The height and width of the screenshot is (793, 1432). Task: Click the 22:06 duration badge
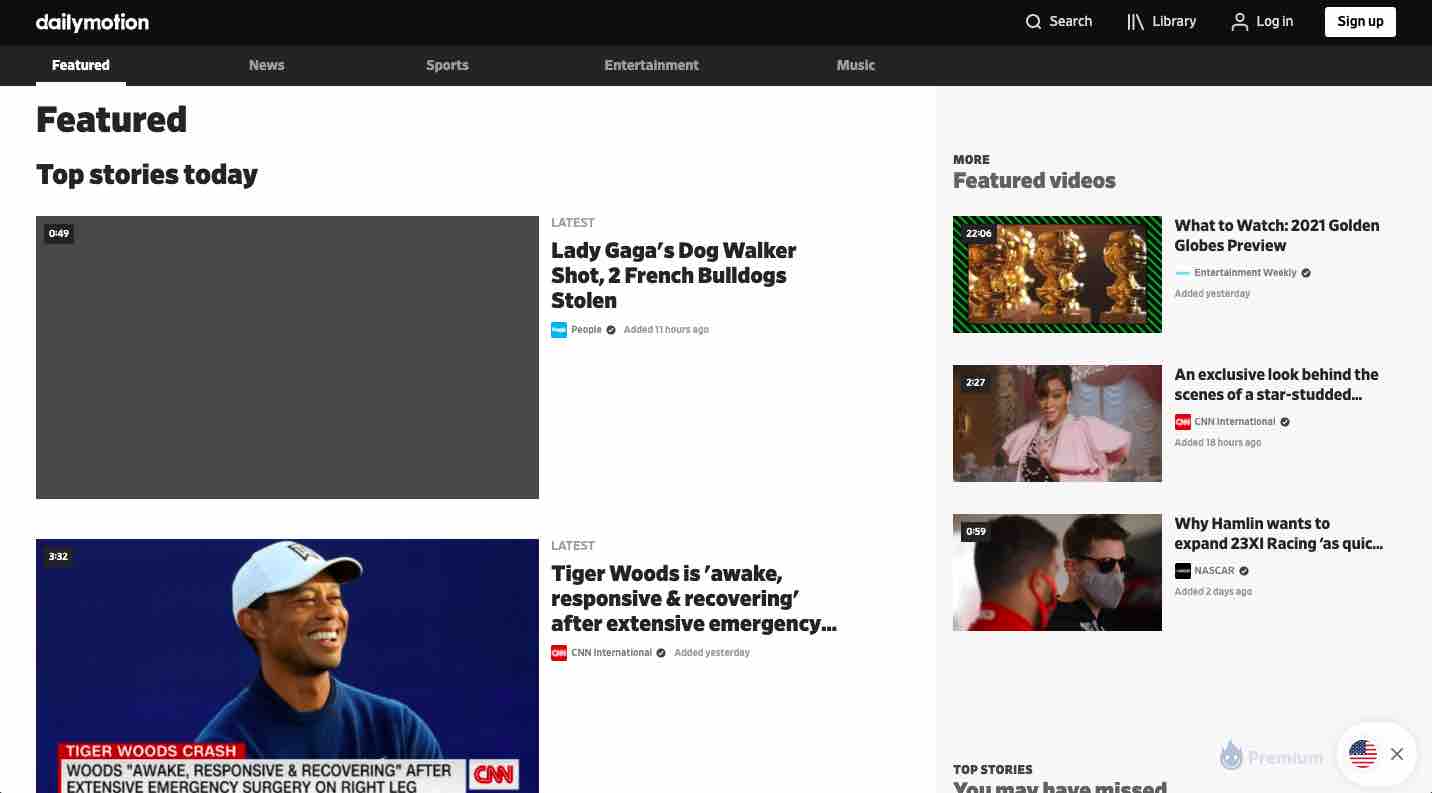click(x=979, y=234)
